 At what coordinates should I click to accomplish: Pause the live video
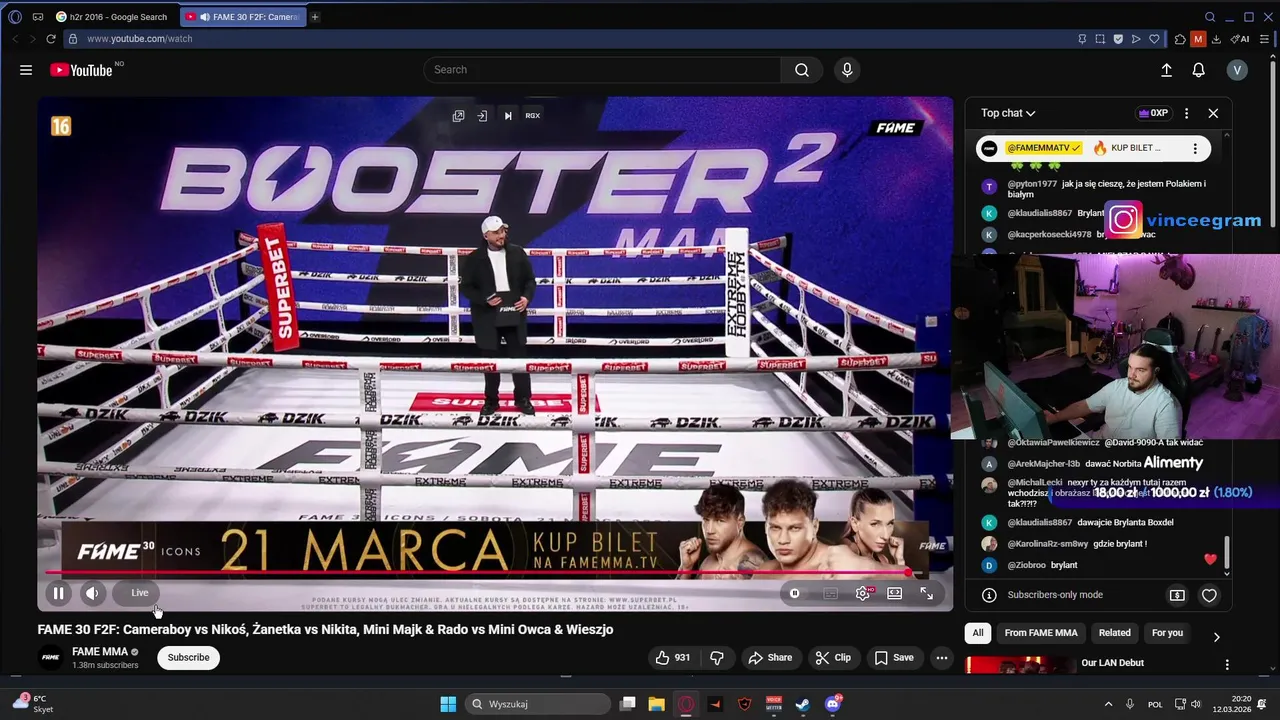[x=58, y=593]
